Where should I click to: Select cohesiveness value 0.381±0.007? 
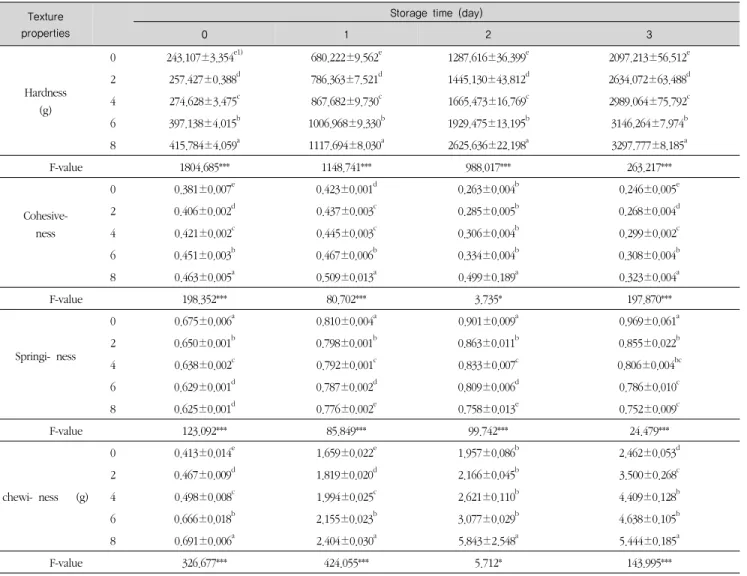[204, 189]
